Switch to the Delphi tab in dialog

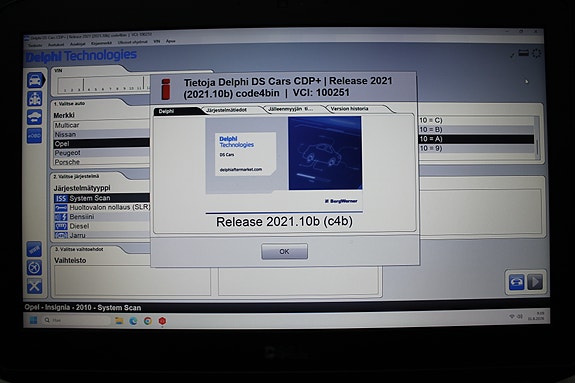point(177,111)
